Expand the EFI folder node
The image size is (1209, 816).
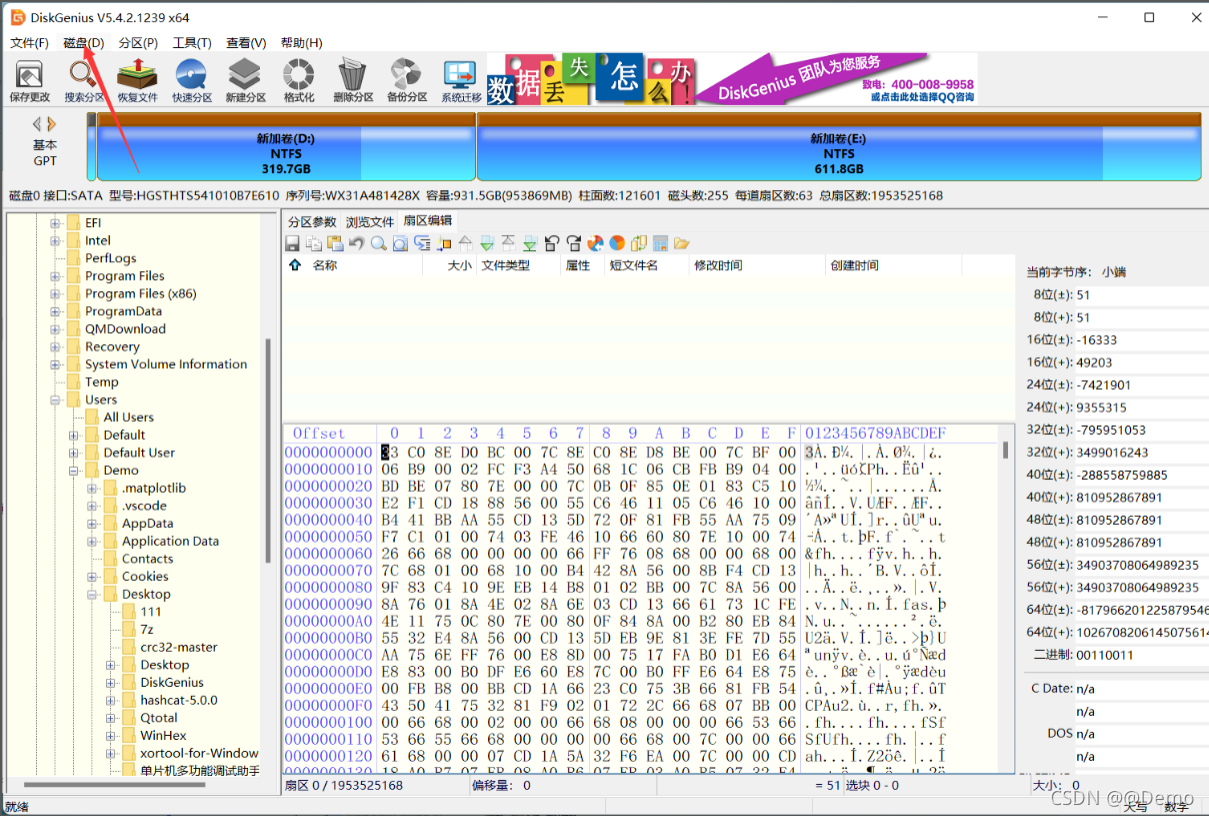pos(56,223)
